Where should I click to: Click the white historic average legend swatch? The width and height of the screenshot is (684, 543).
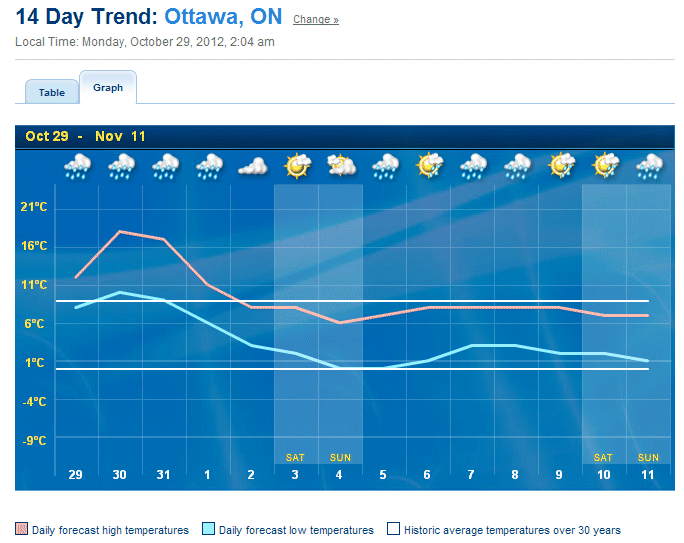point(394,529)
